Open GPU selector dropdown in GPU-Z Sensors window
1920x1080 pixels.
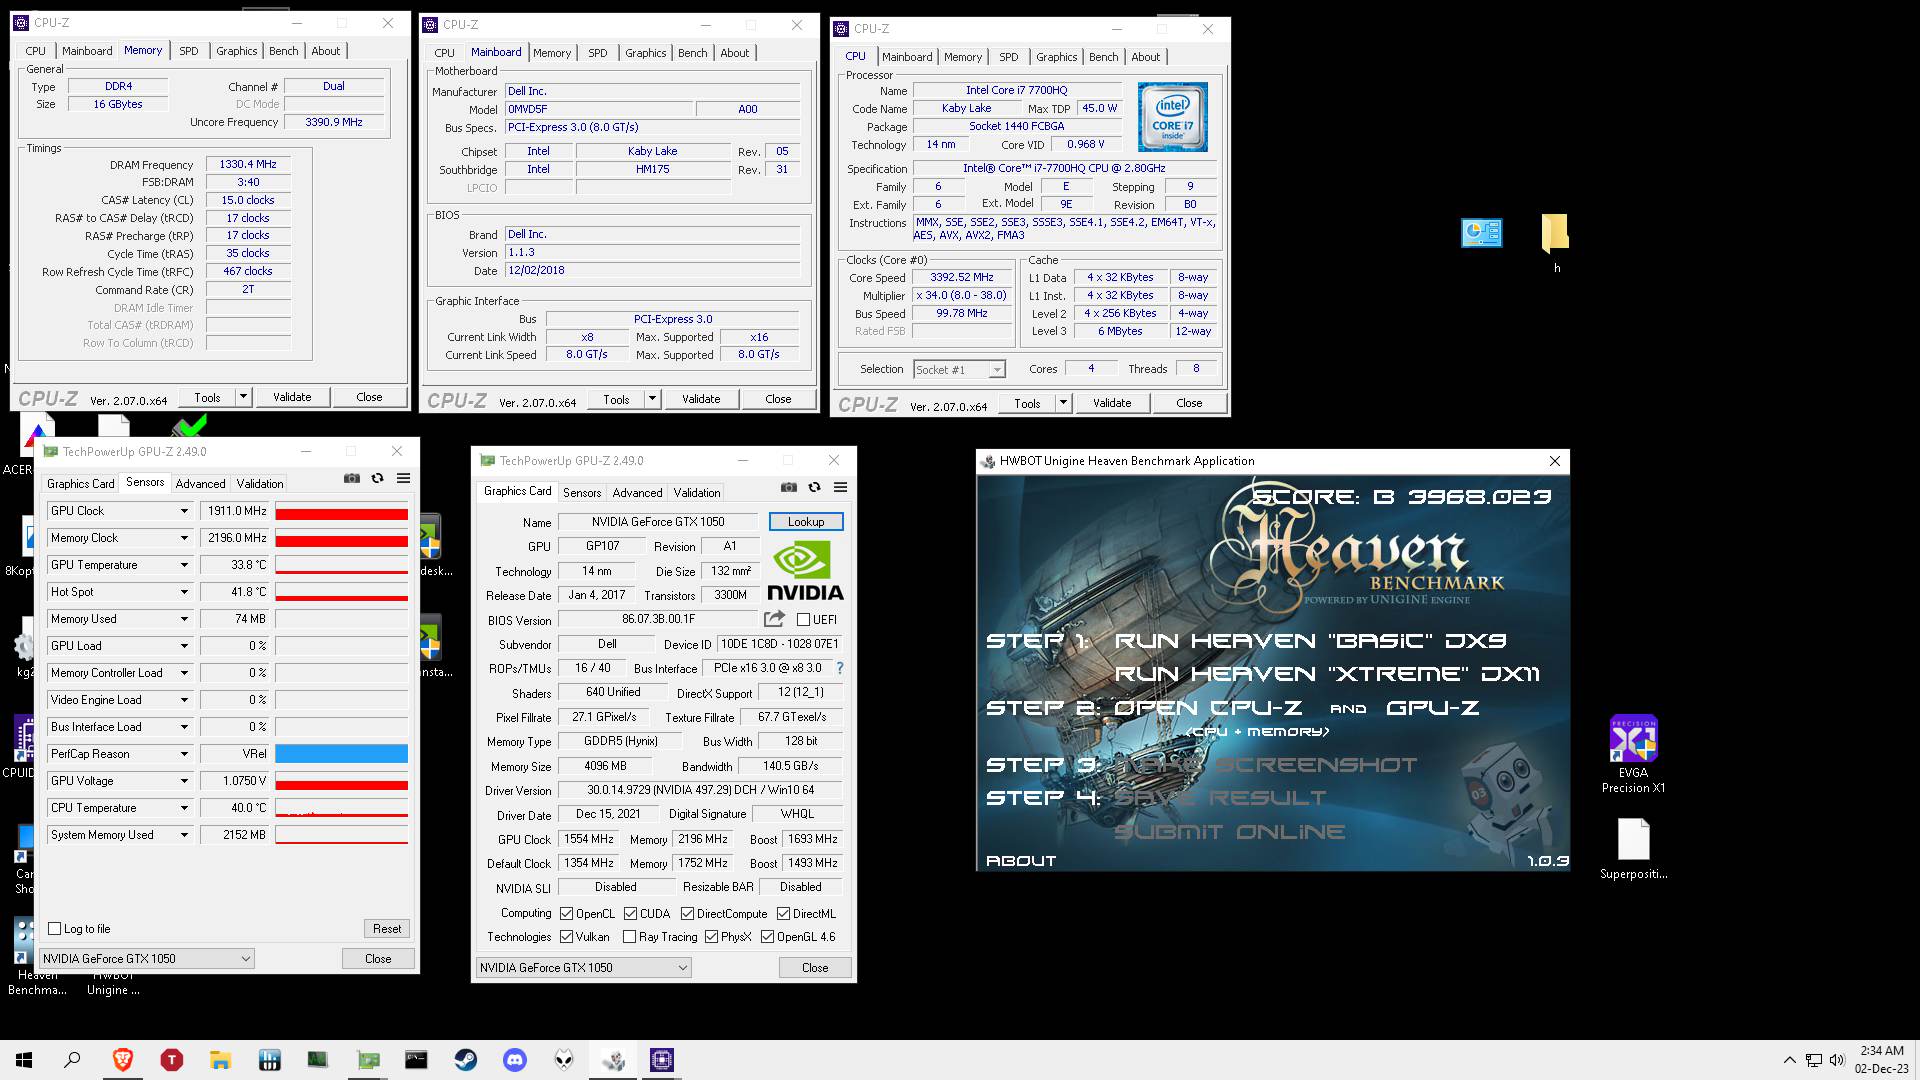click(147, 958)
